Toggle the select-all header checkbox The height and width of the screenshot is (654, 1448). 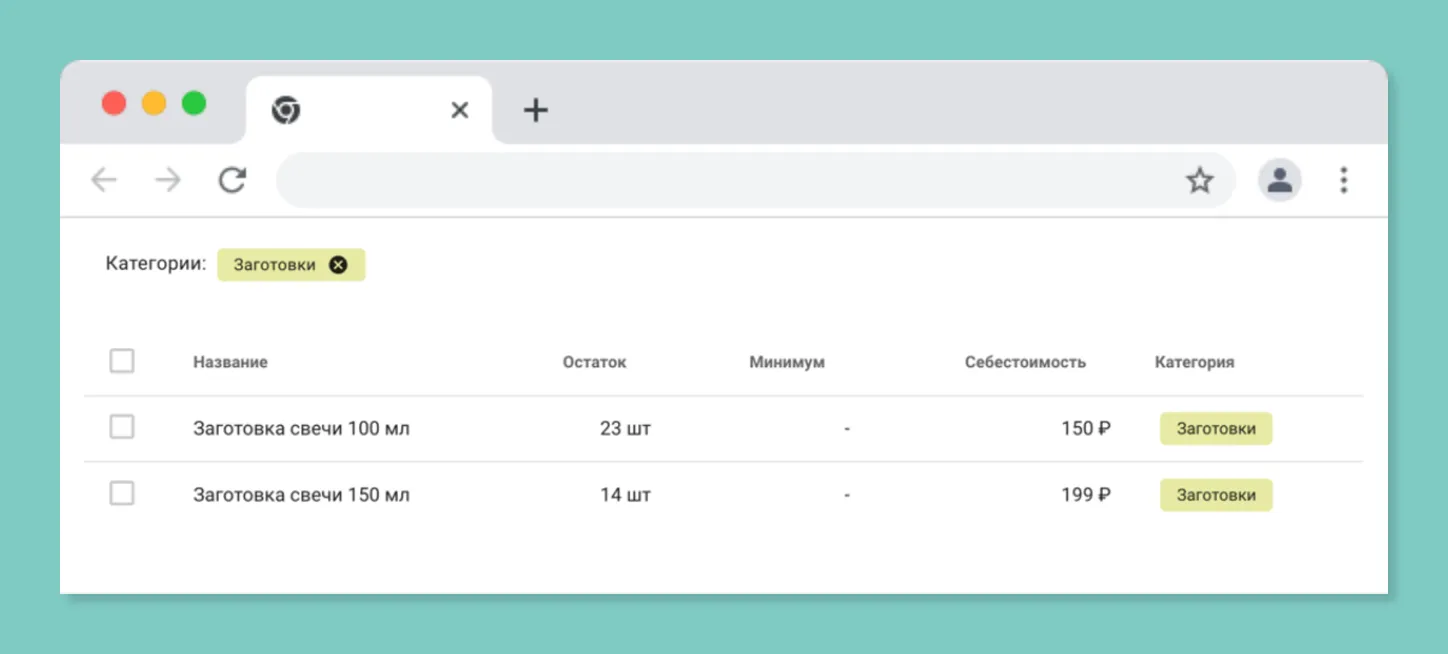pyautogui.click(x=122, y=361)
